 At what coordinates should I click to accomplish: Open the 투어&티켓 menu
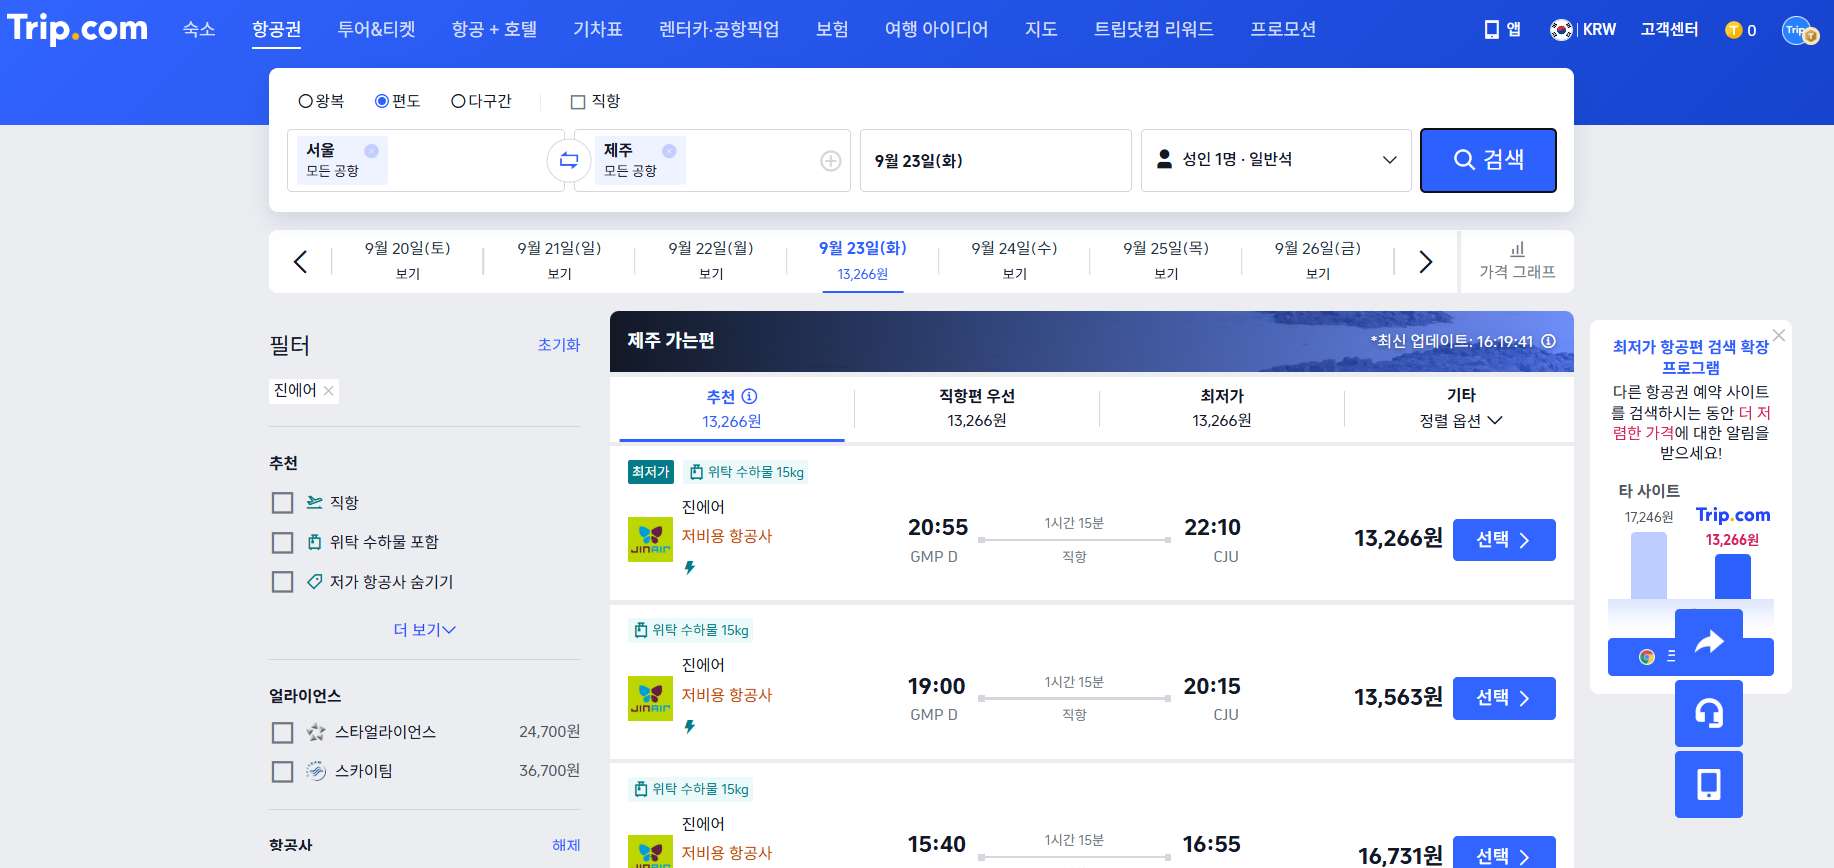click(x=376, y=30)
